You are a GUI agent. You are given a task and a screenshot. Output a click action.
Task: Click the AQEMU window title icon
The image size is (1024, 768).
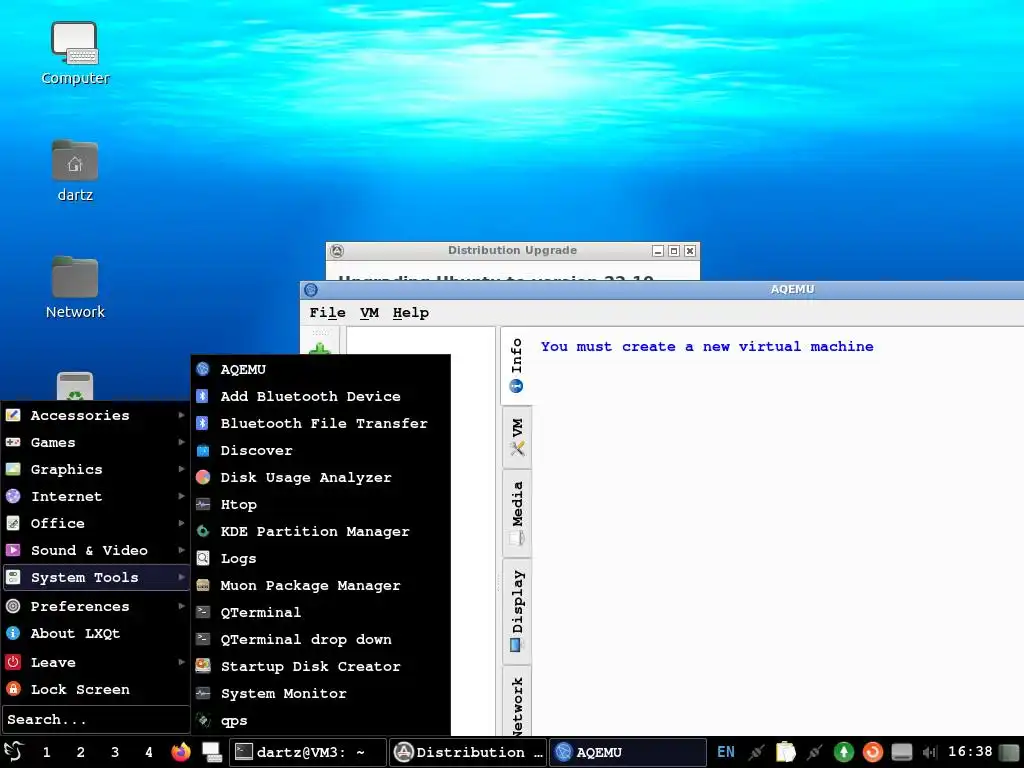[x=311, y=289]
